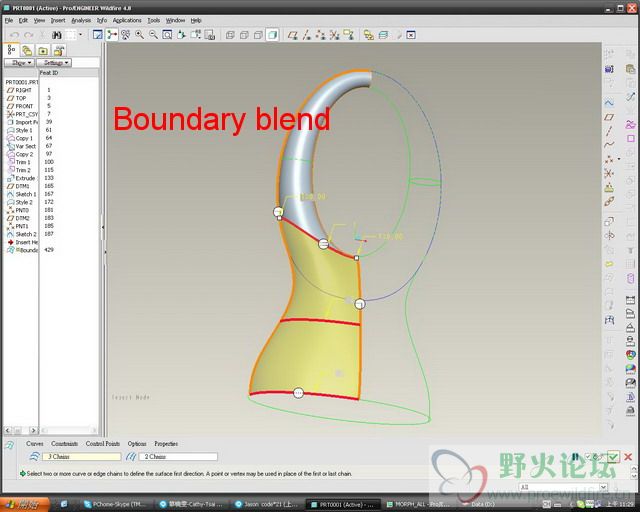Screen dimensions: 640x512
Task: Open Properties panel in dashboard
Action: click(x=166, y=443)
